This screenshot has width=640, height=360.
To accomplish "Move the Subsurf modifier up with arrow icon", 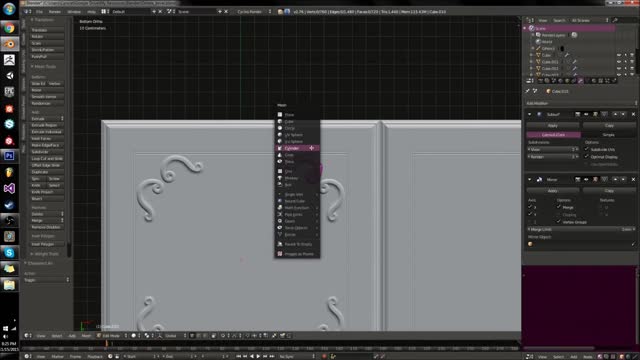I will pyautogui.click(x=616, y=114).
